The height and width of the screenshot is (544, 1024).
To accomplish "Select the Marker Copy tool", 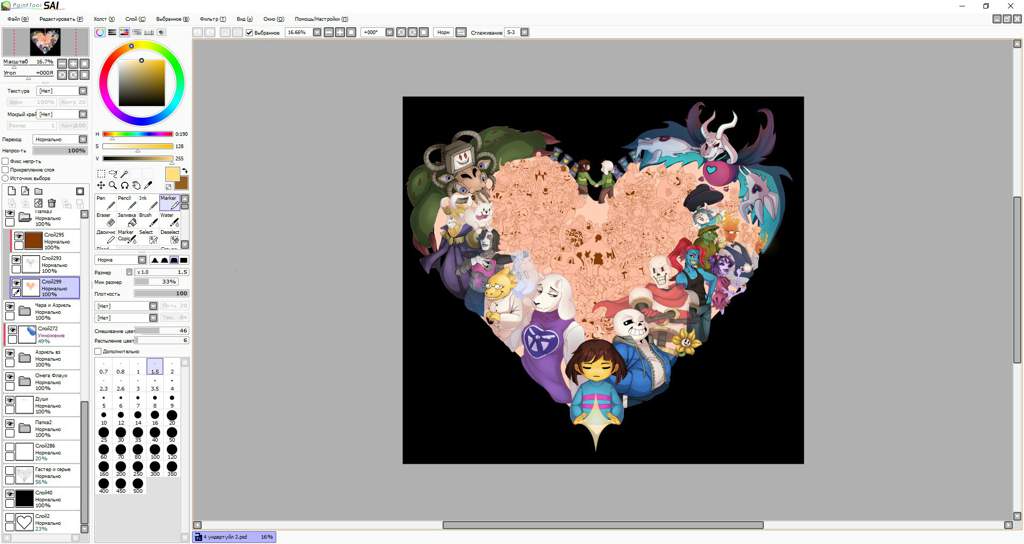I will 125,236.
